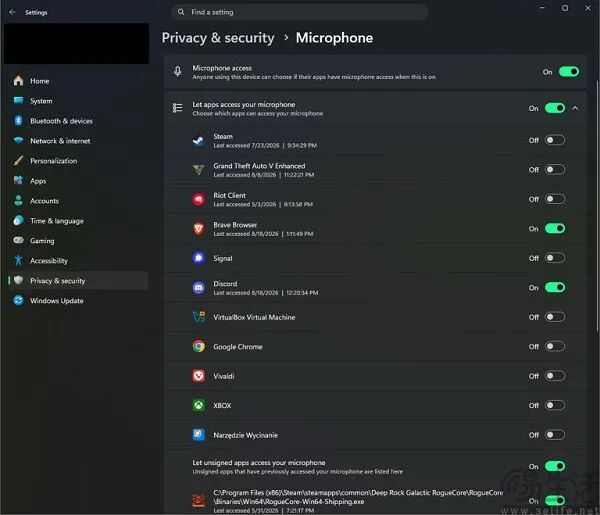Click the Google Chrome icon
This screenshot has width=600, height=515.
coord(199,346)
